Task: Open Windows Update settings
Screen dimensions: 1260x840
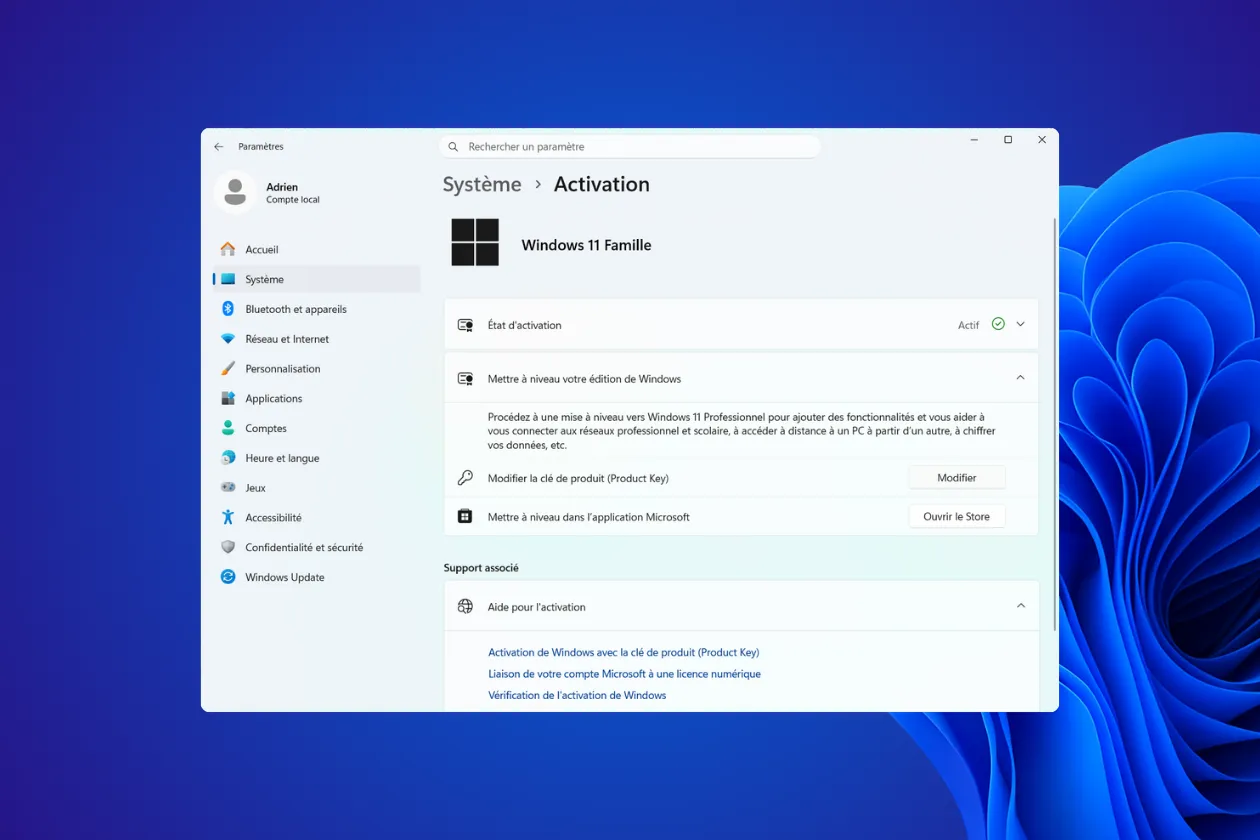Action: 316,577
